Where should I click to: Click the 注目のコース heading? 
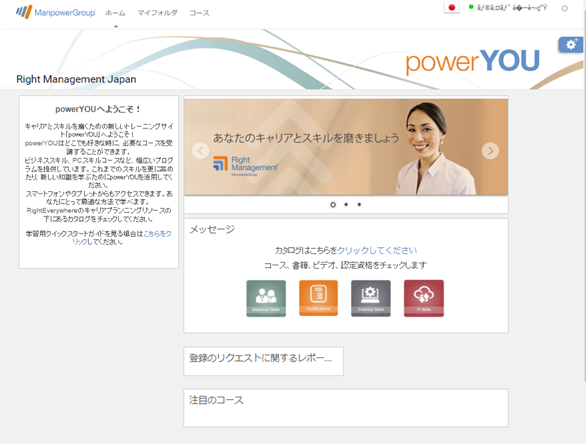coord(216,400)
